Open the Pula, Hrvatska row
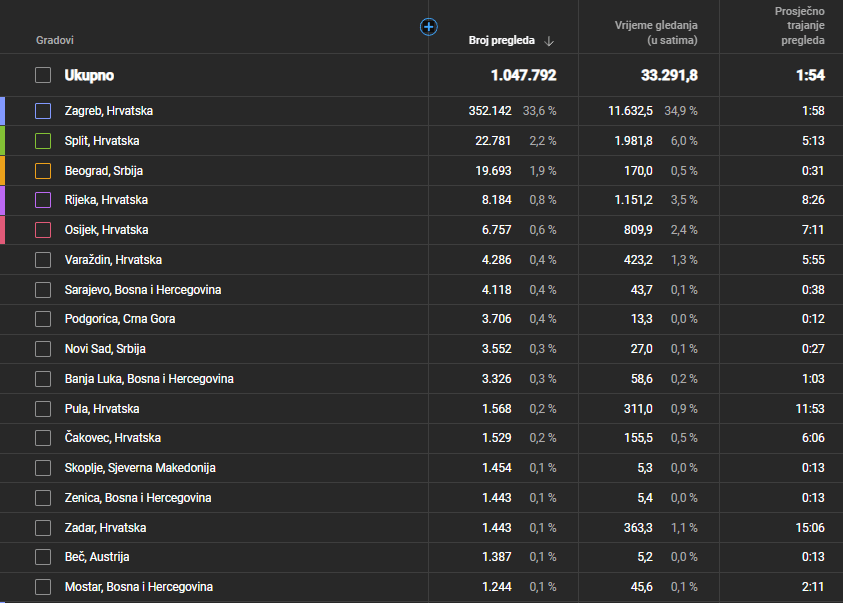Screen dimensions: 843x603 [x=101, y=409]
